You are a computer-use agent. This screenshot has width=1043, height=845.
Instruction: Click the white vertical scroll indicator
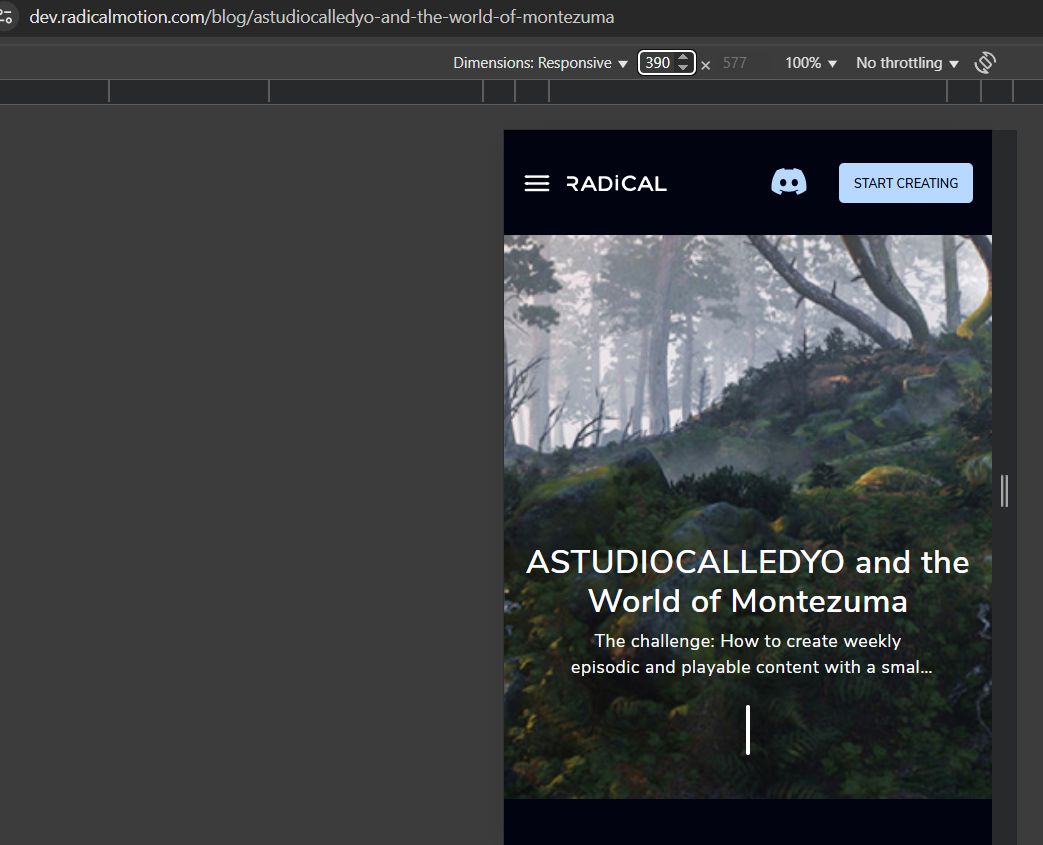pos(748,730)
